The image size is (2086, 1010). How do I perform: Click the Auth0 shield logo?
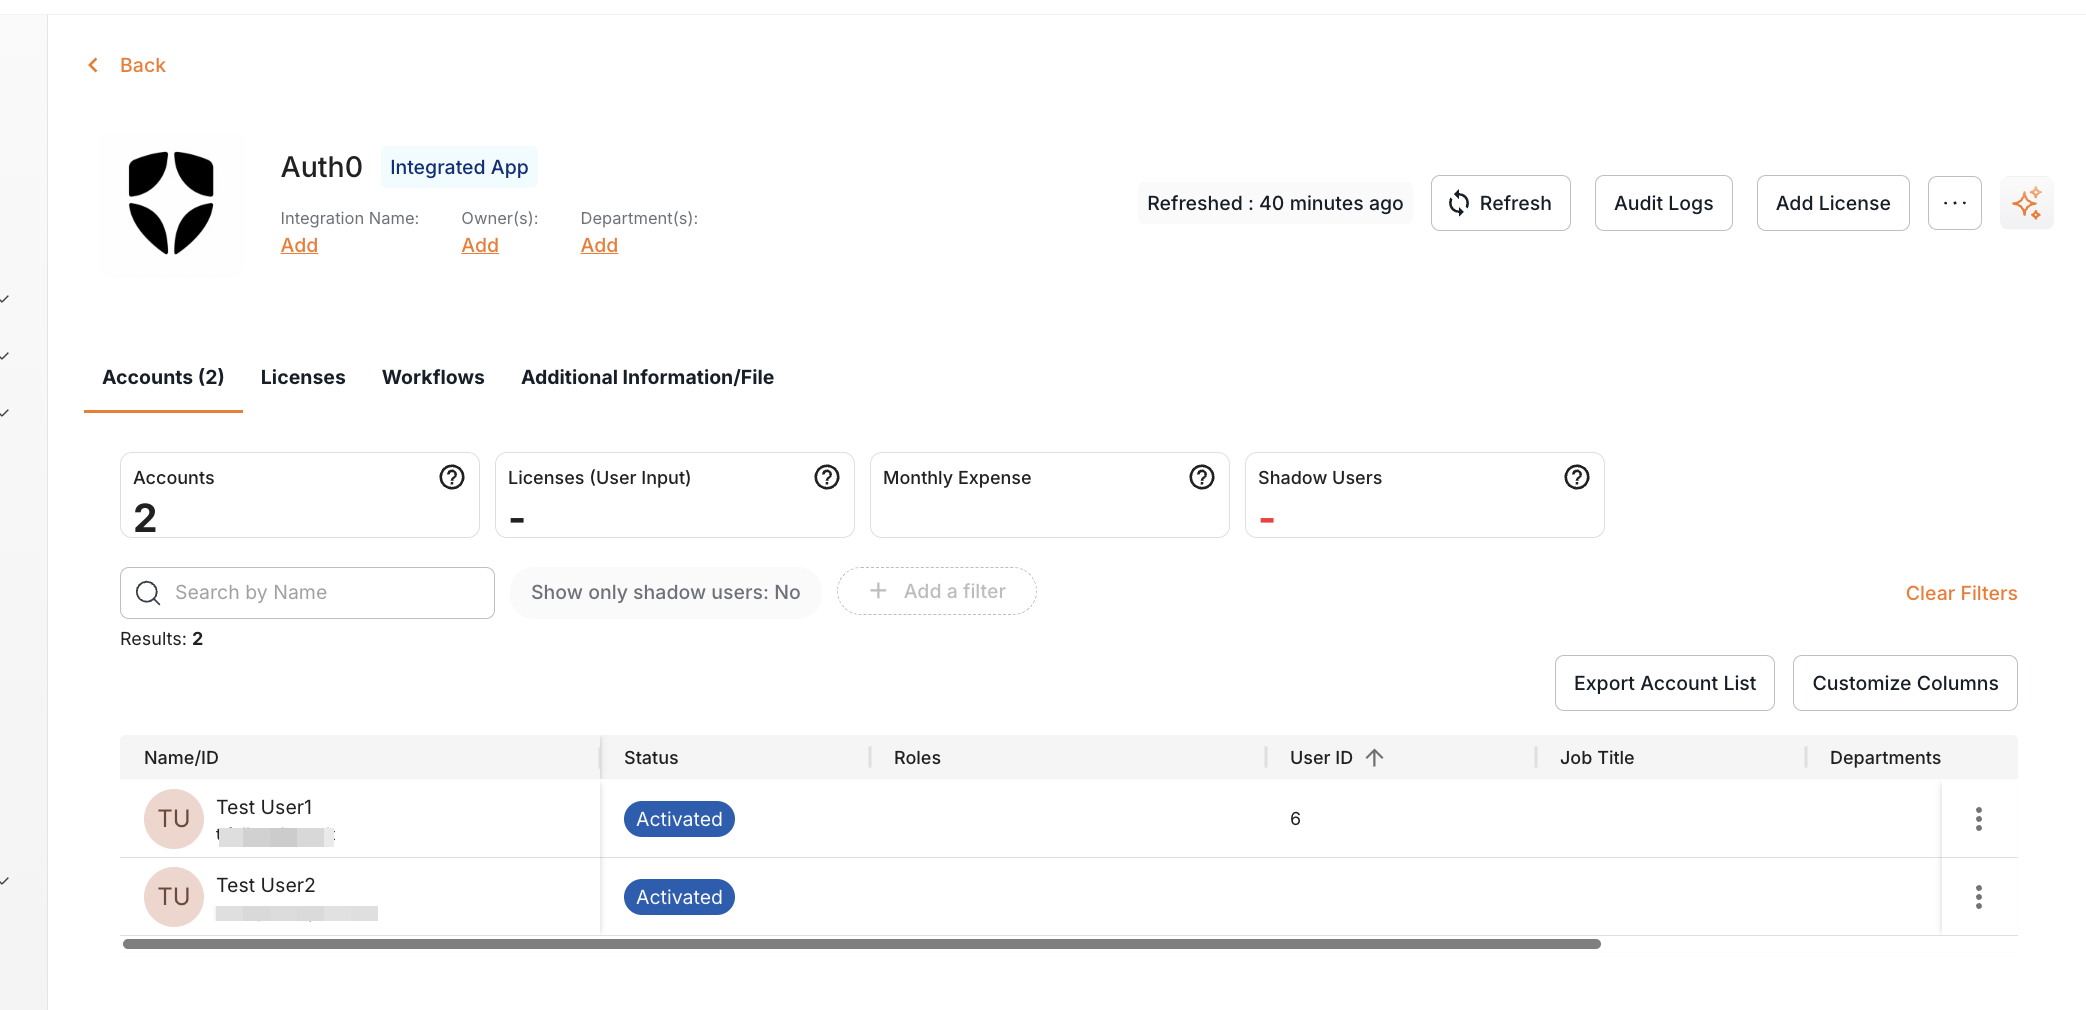[x=171, y=203]
